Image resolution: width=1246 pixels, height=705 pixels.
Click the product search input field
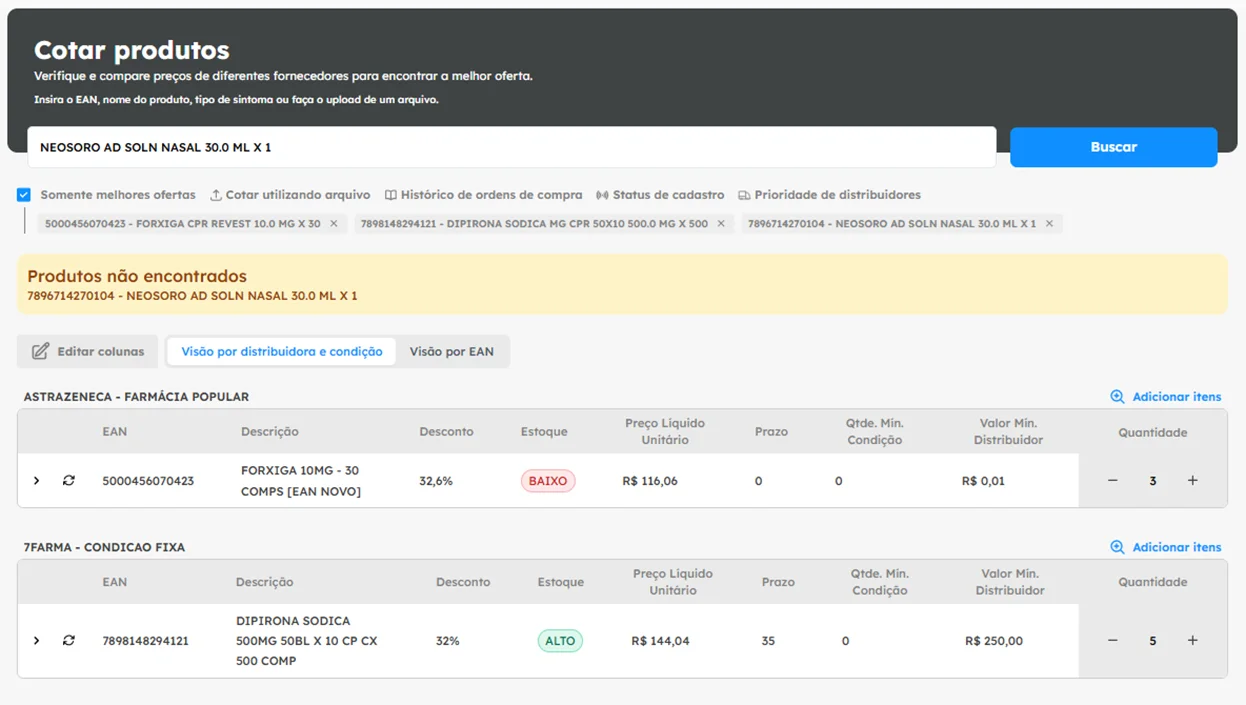511,147
